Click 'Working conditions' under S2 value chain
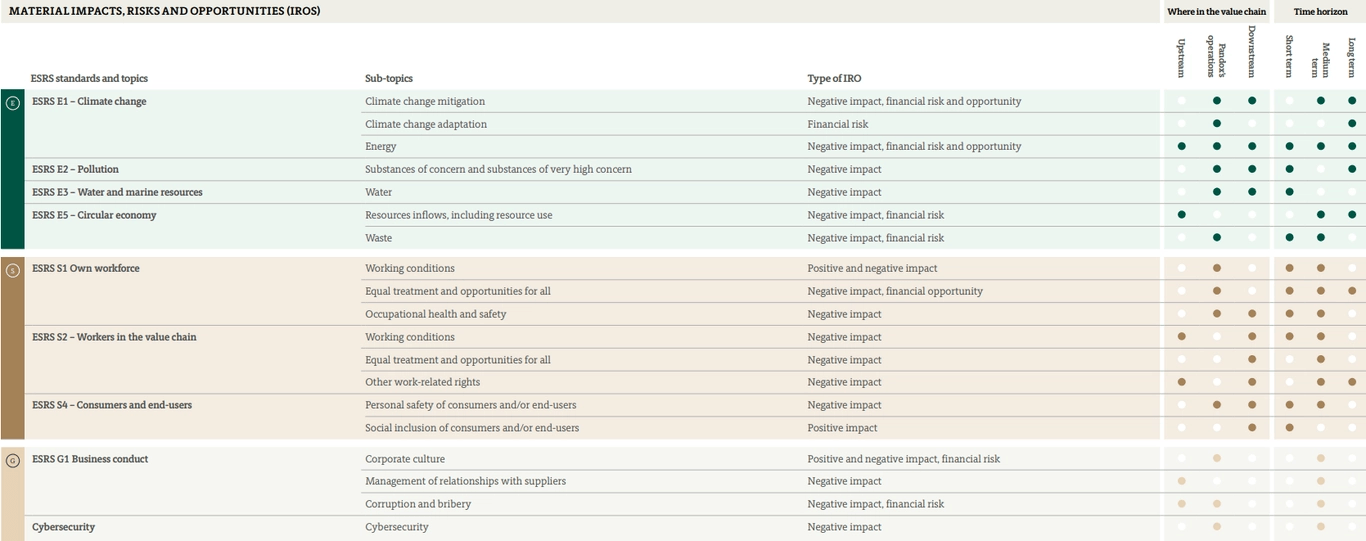The image size is (1366, 541). click(410, 337)
